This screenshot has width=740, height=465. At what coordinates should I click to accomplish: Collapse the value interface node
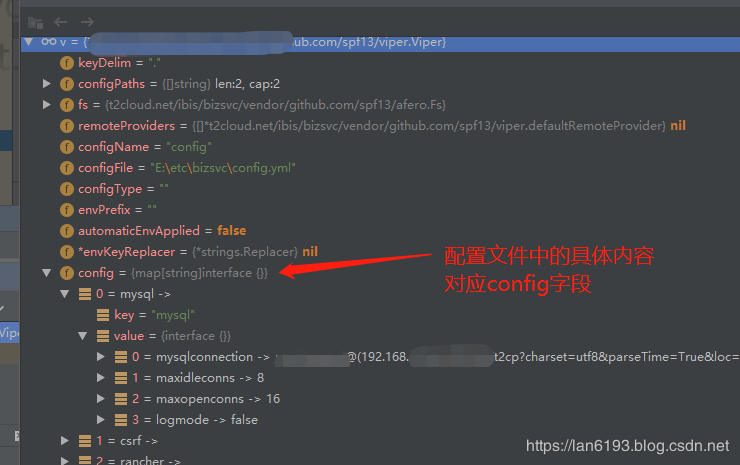[83, 336]
